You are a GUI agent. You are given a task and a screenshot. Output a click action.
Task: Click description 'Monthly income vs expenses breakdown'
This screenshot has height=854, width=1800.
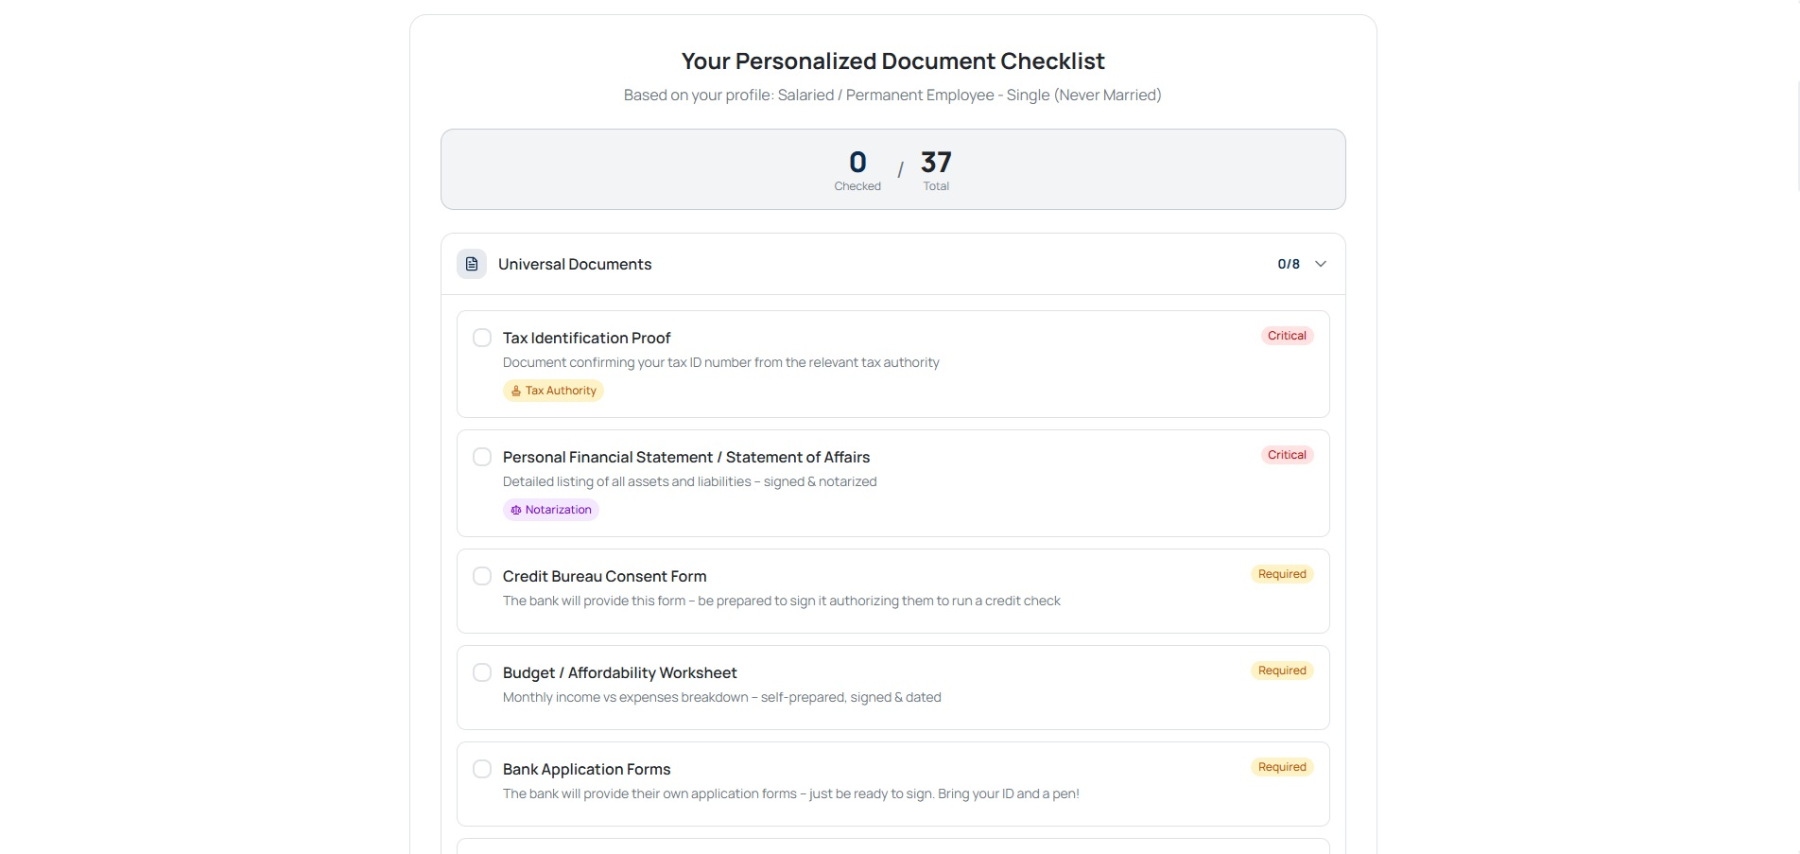coord(722,698)
